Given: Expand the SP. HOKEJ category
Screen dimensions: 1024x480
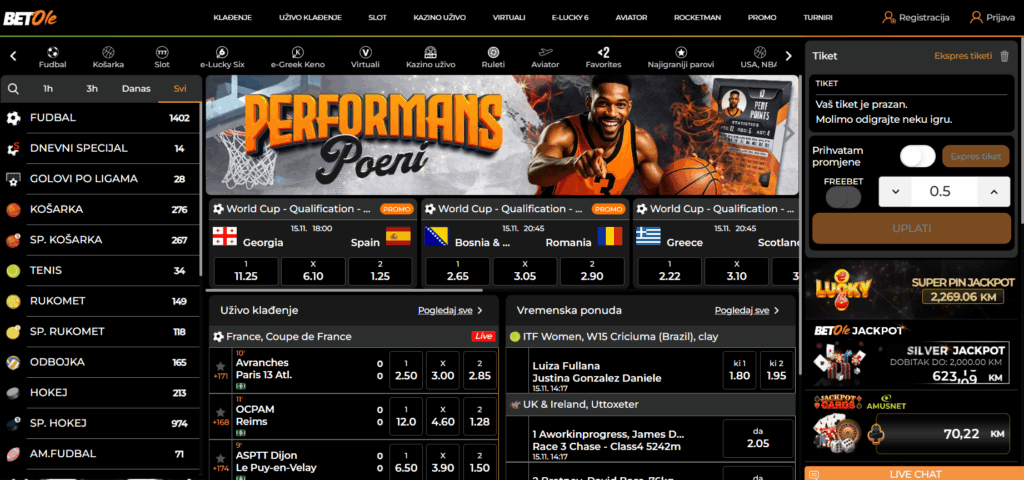Looking at the screenshot, I should pos(101,423).
